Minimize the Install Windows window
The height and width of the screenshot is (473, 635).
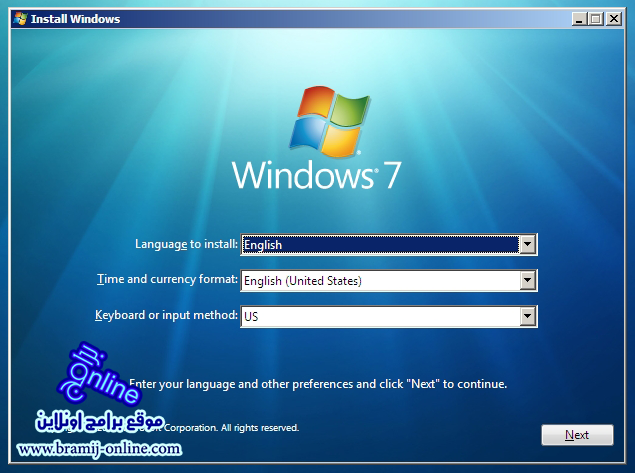pos(580,19)
